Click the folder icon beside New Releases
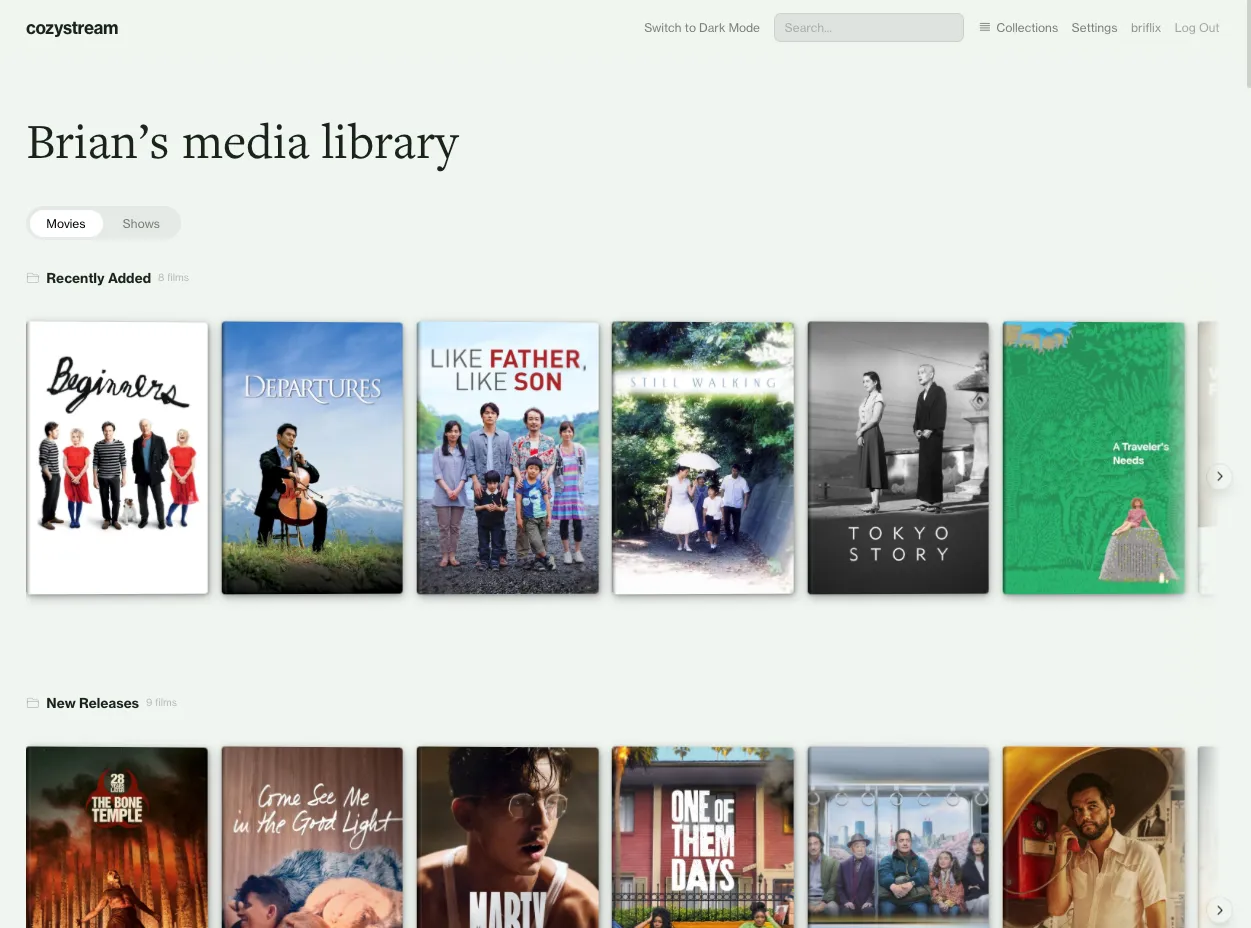The image size is (1251, 928). click(x=33, y=703)
